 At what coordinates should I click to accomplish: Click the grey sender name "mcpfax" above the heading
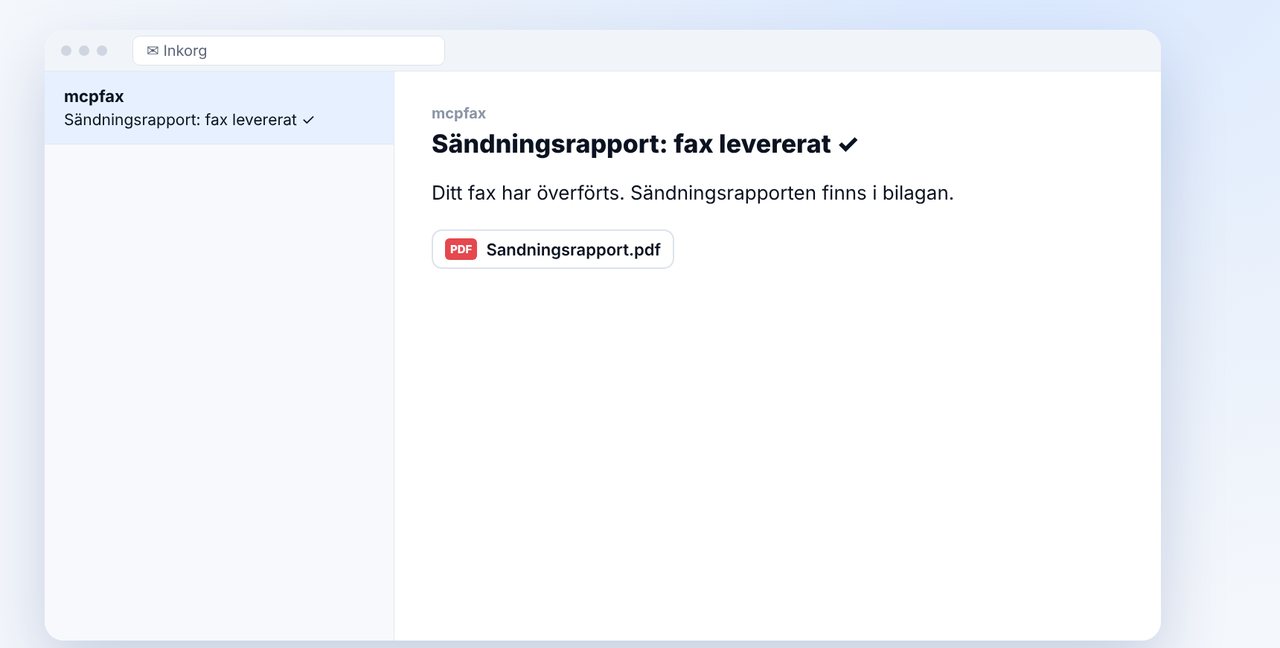(x=459, y=113)
